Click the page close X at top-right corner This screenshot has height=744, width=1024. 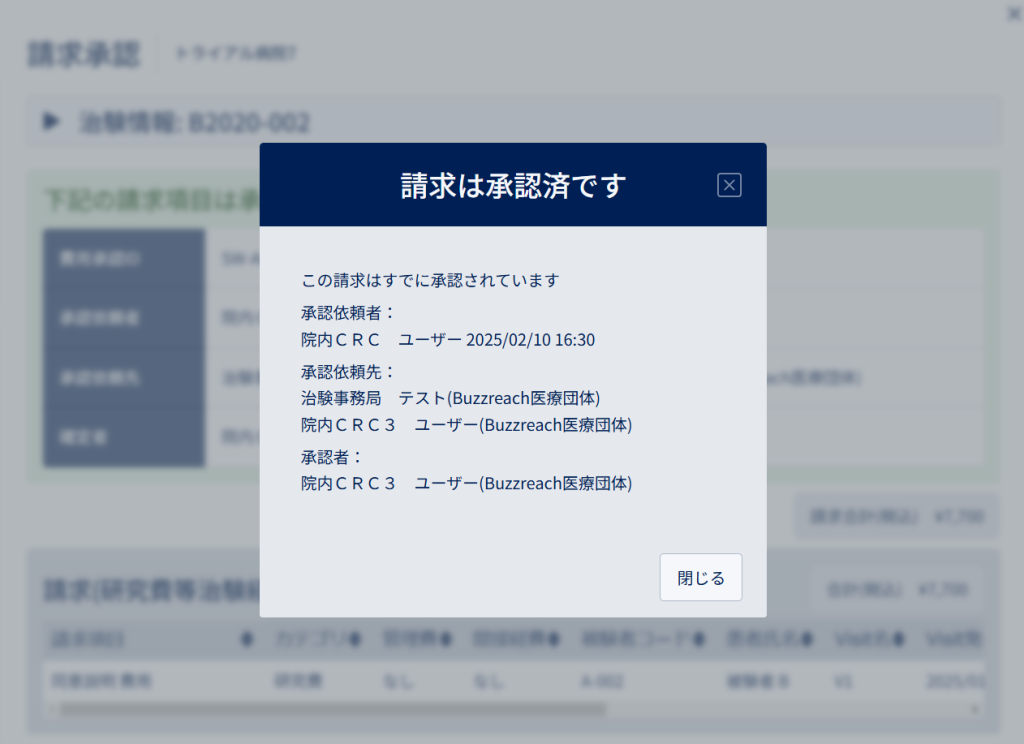[1014, 13]
